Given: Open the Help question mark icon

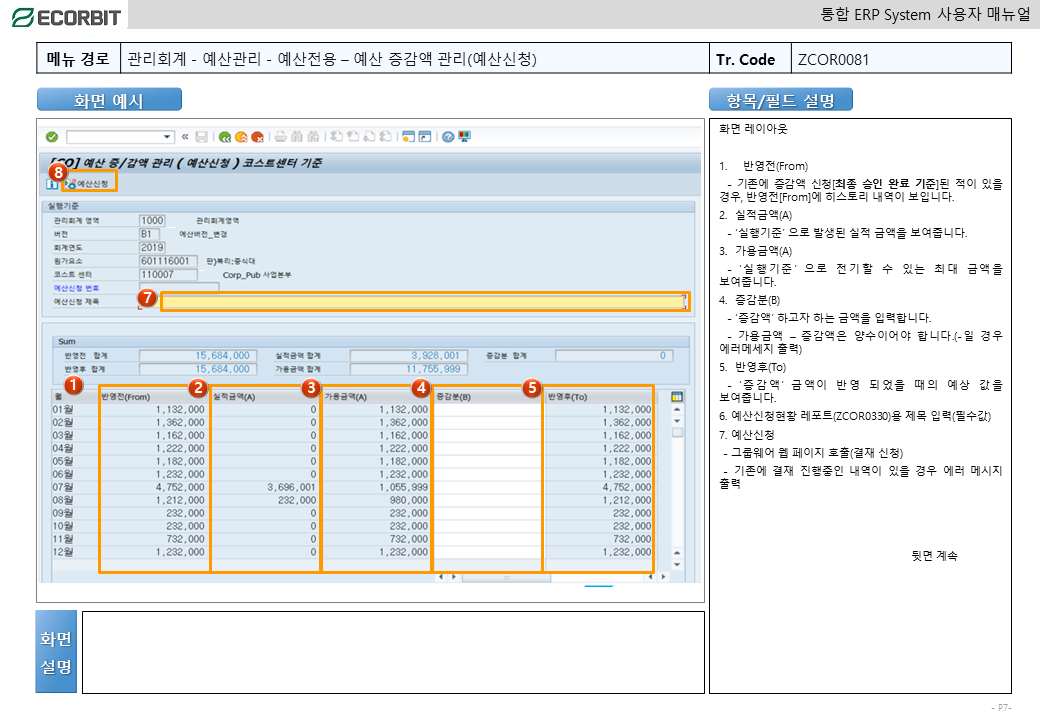Looking at the screenshot, I should pos(448,137).
